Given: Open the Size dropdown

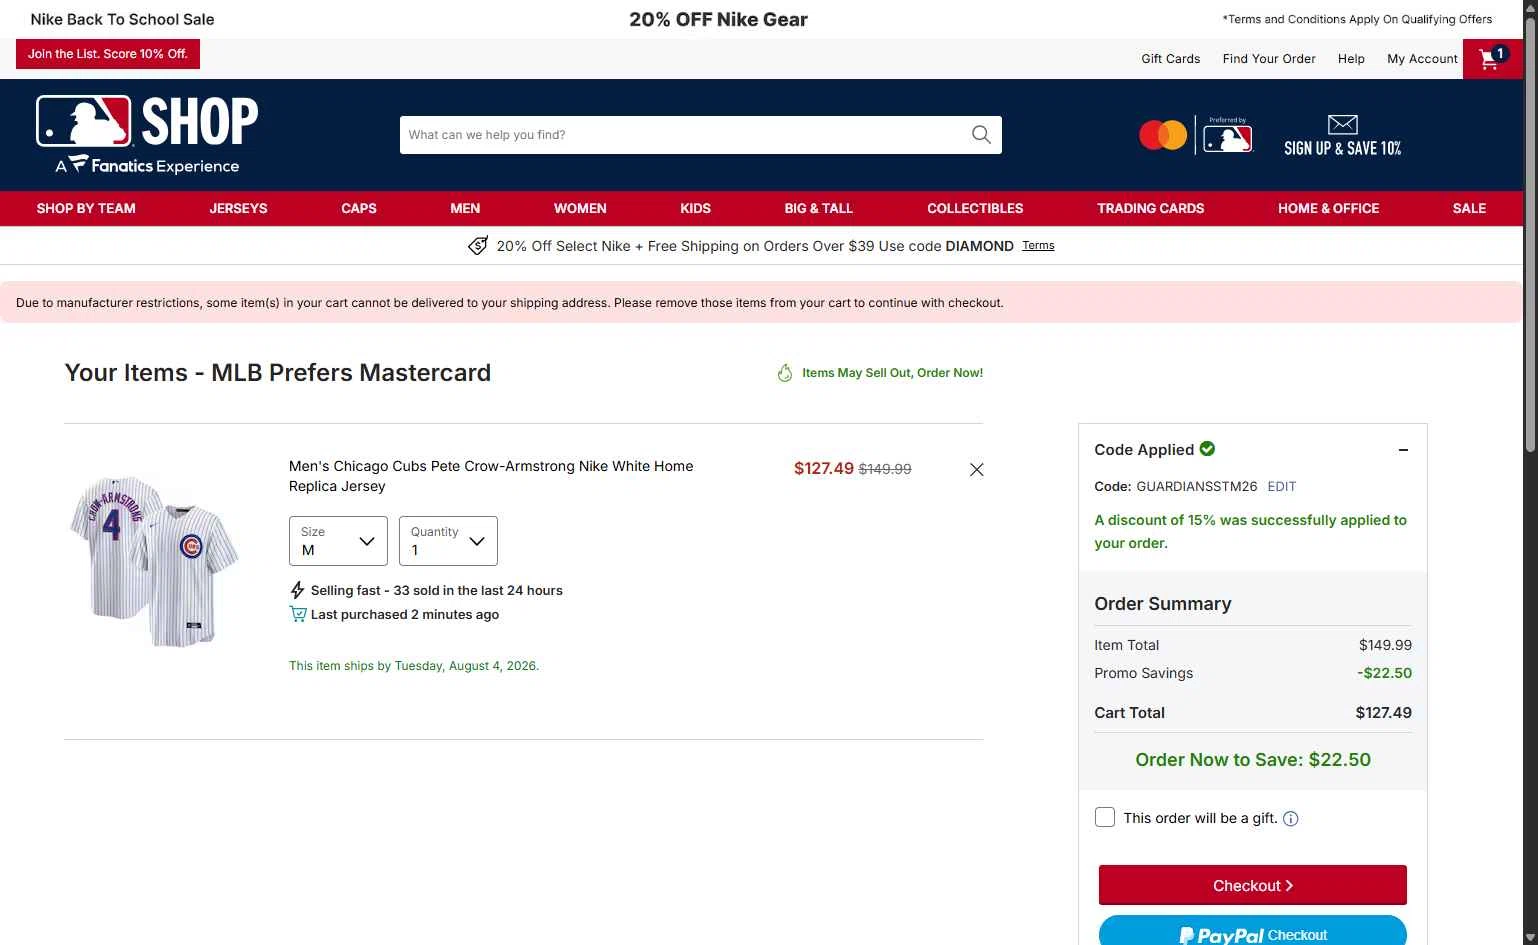Looking at the screenshot, I should (x=338, y=541).
